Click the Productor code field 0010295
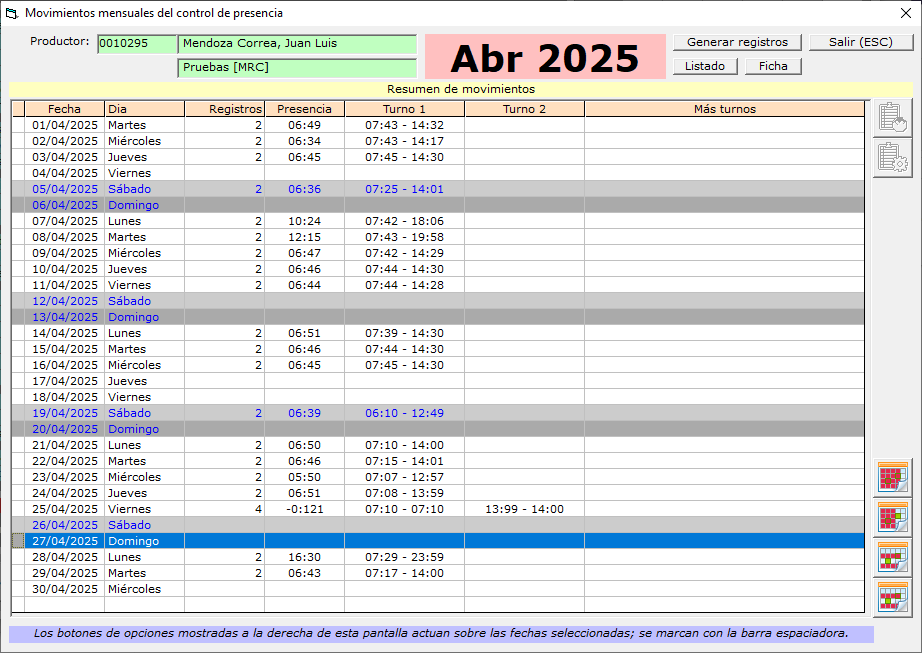 pos(136,44)
